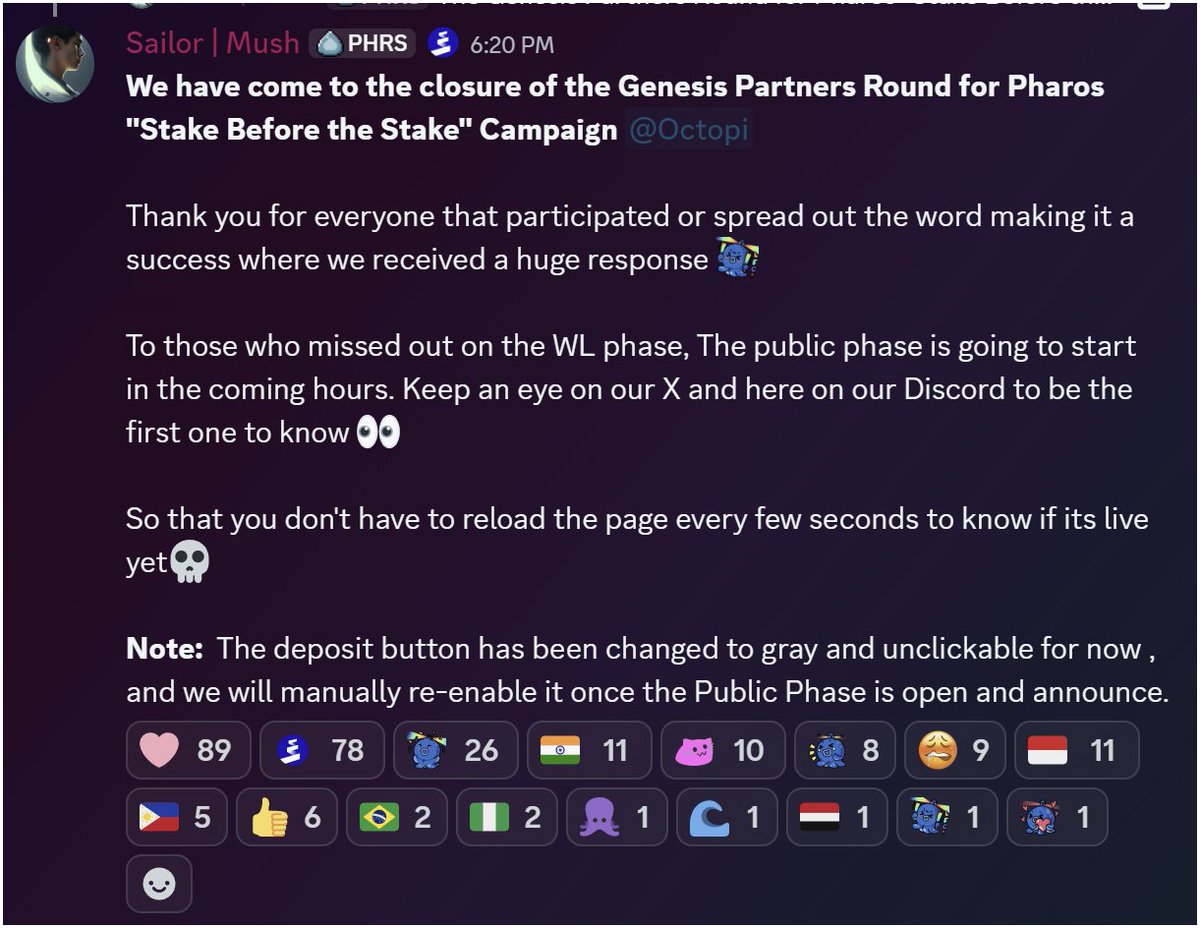Toggle the pink heart reaction with 89
This screenshot has width=1200, height=928.
point(187,750)
